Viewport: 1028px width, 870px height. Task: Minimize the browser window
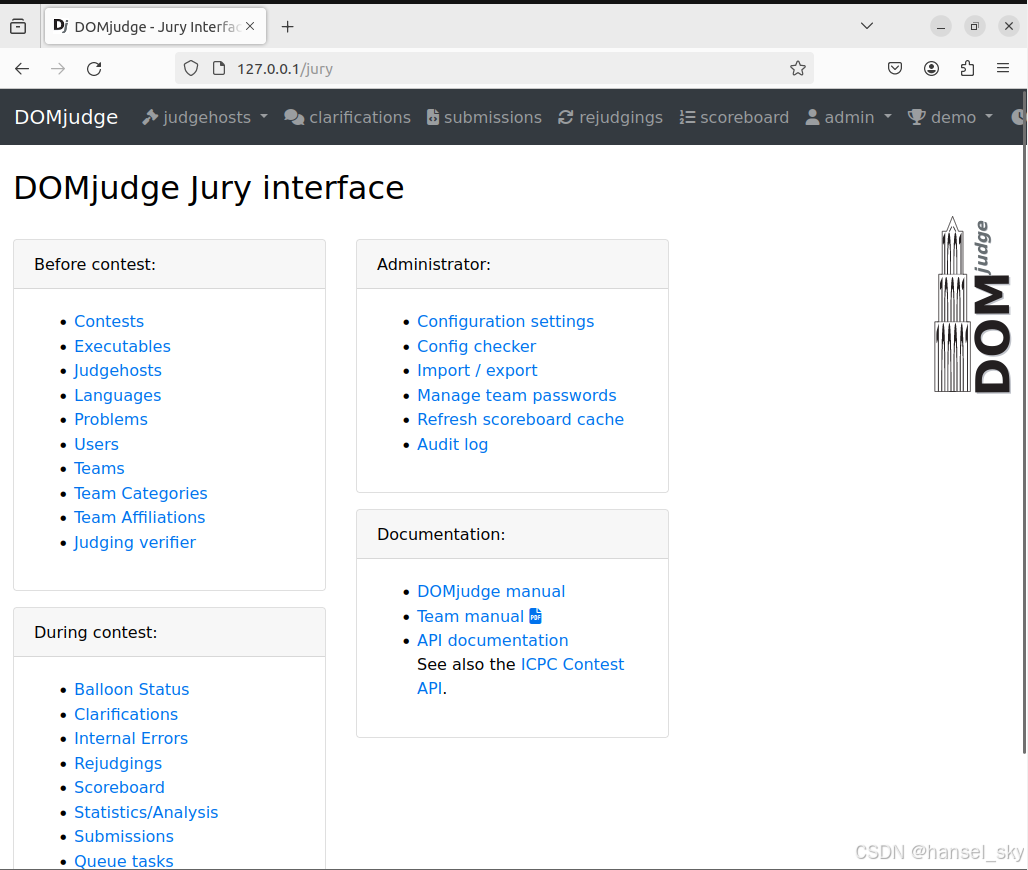click(x=941, y=26)
